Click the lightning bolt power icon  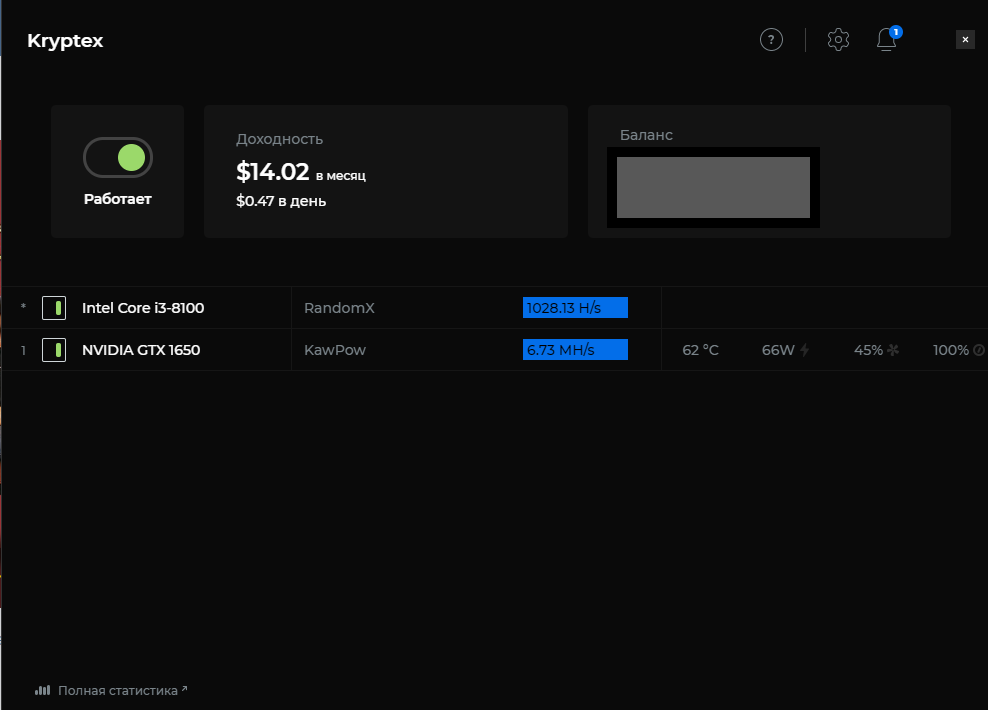(x=804, y=350)
